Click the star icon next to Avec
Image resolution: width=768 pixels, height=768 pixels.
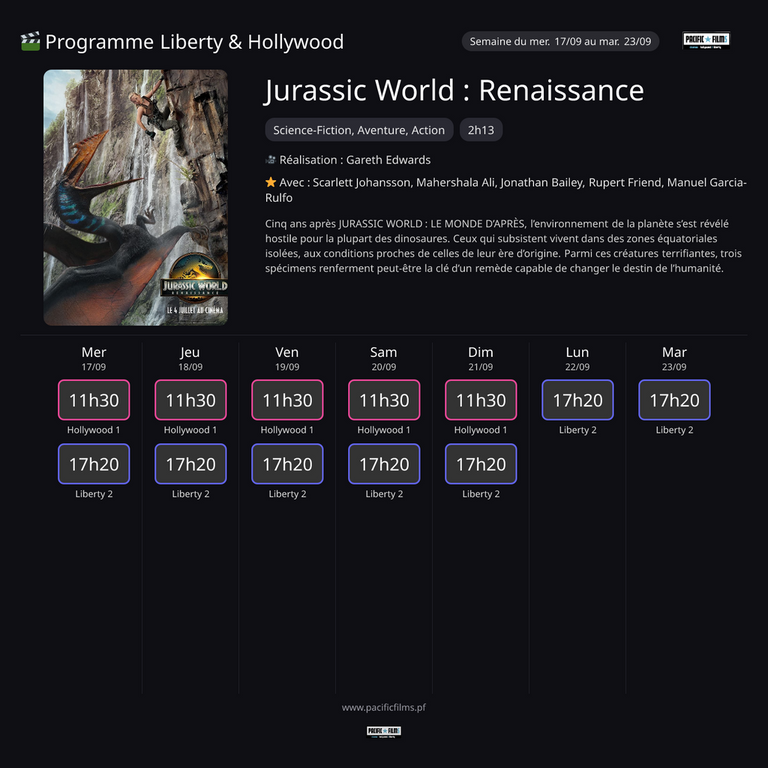pyautogui.click(x=270, y=182)
